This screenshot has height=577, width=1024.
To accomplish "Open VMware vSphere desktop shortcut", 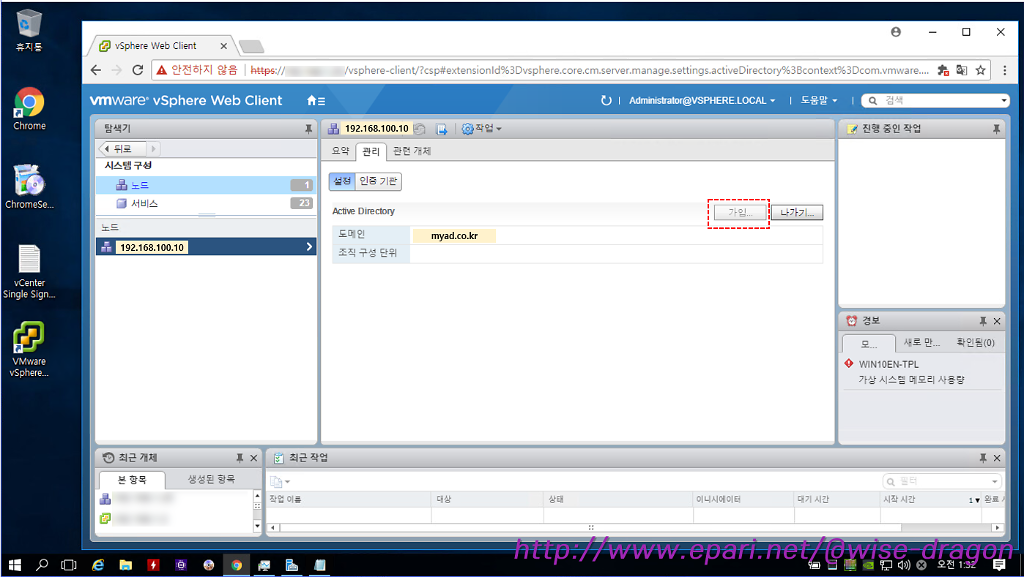I will tap(29, 349).
